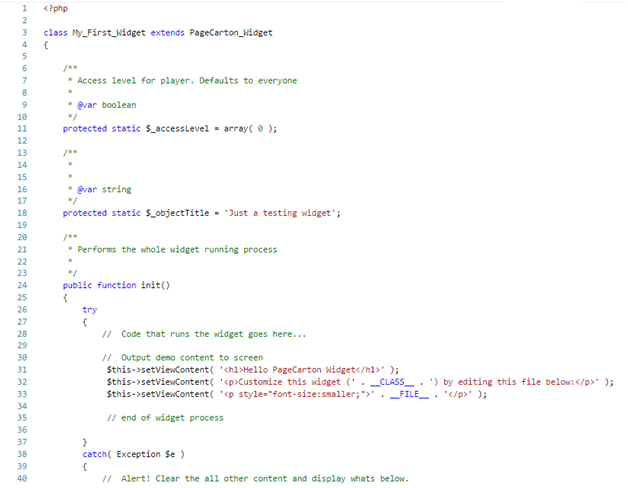The width and height of the screenshot is (628, 488).
Task: Click 'Exception $e' on line 38
Action: (x=146, y=454)
